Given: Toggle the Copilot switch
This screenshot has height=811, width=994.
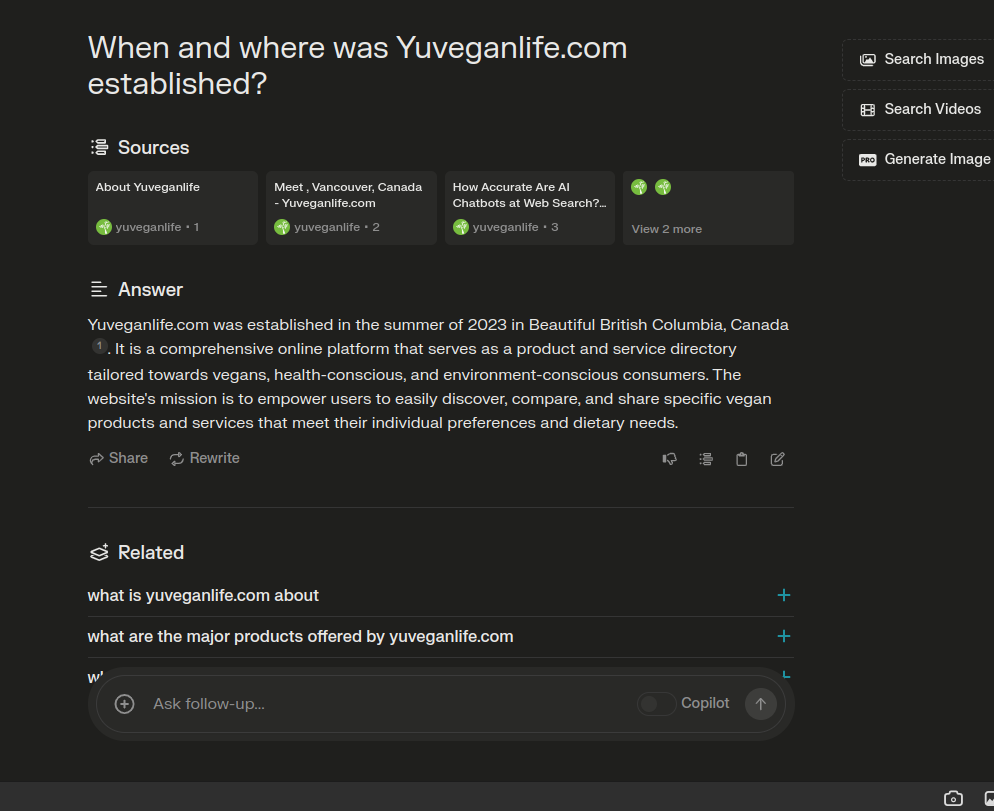Looking at the screenshot, I should [657, 704].
